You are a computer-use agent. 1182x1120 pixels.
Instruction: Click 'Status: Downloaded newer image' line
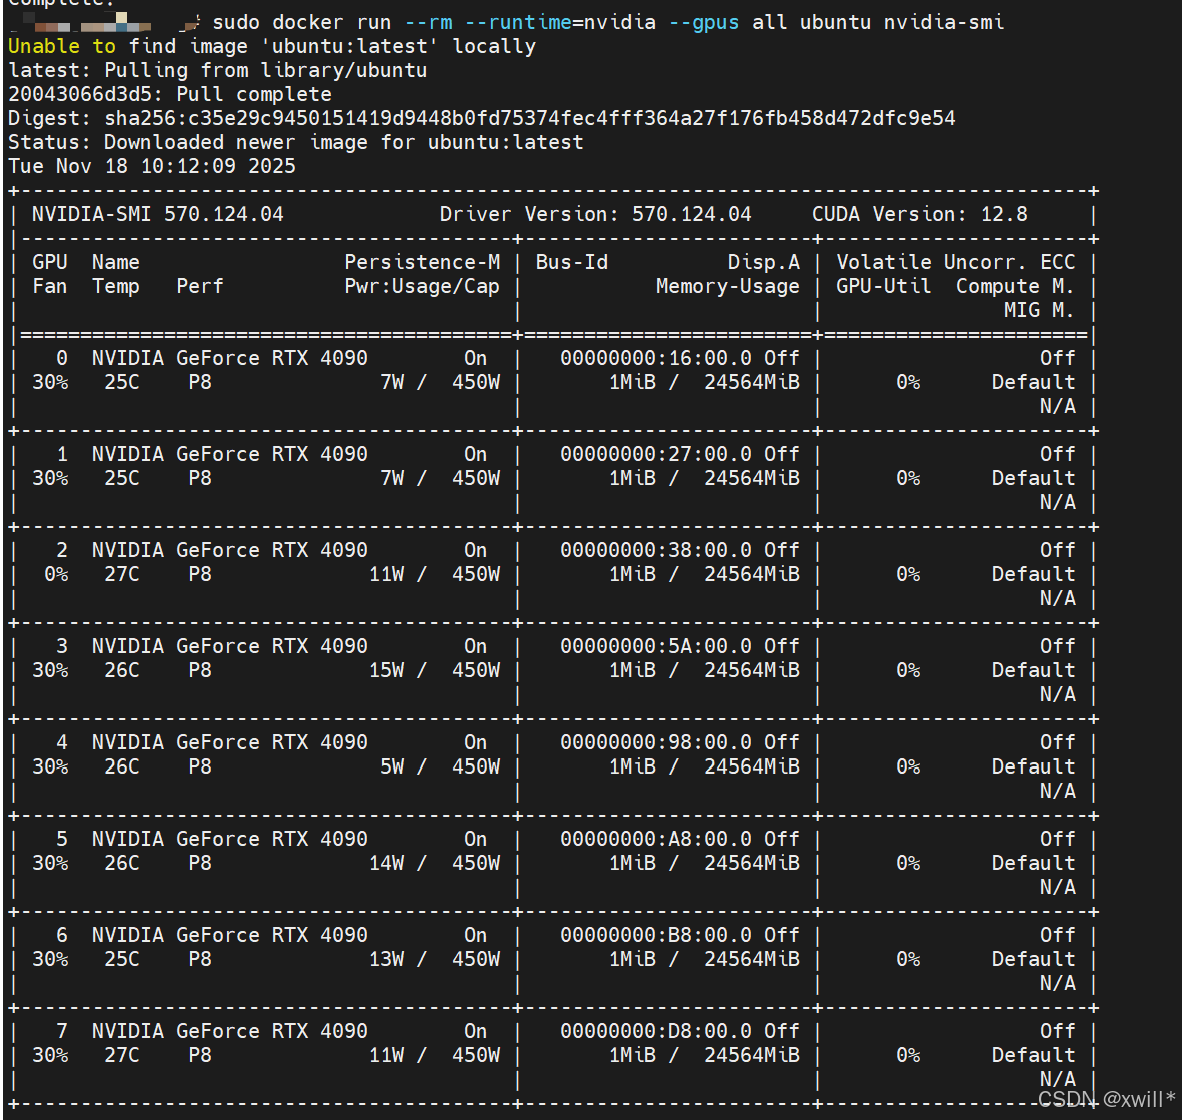[296, 142]
